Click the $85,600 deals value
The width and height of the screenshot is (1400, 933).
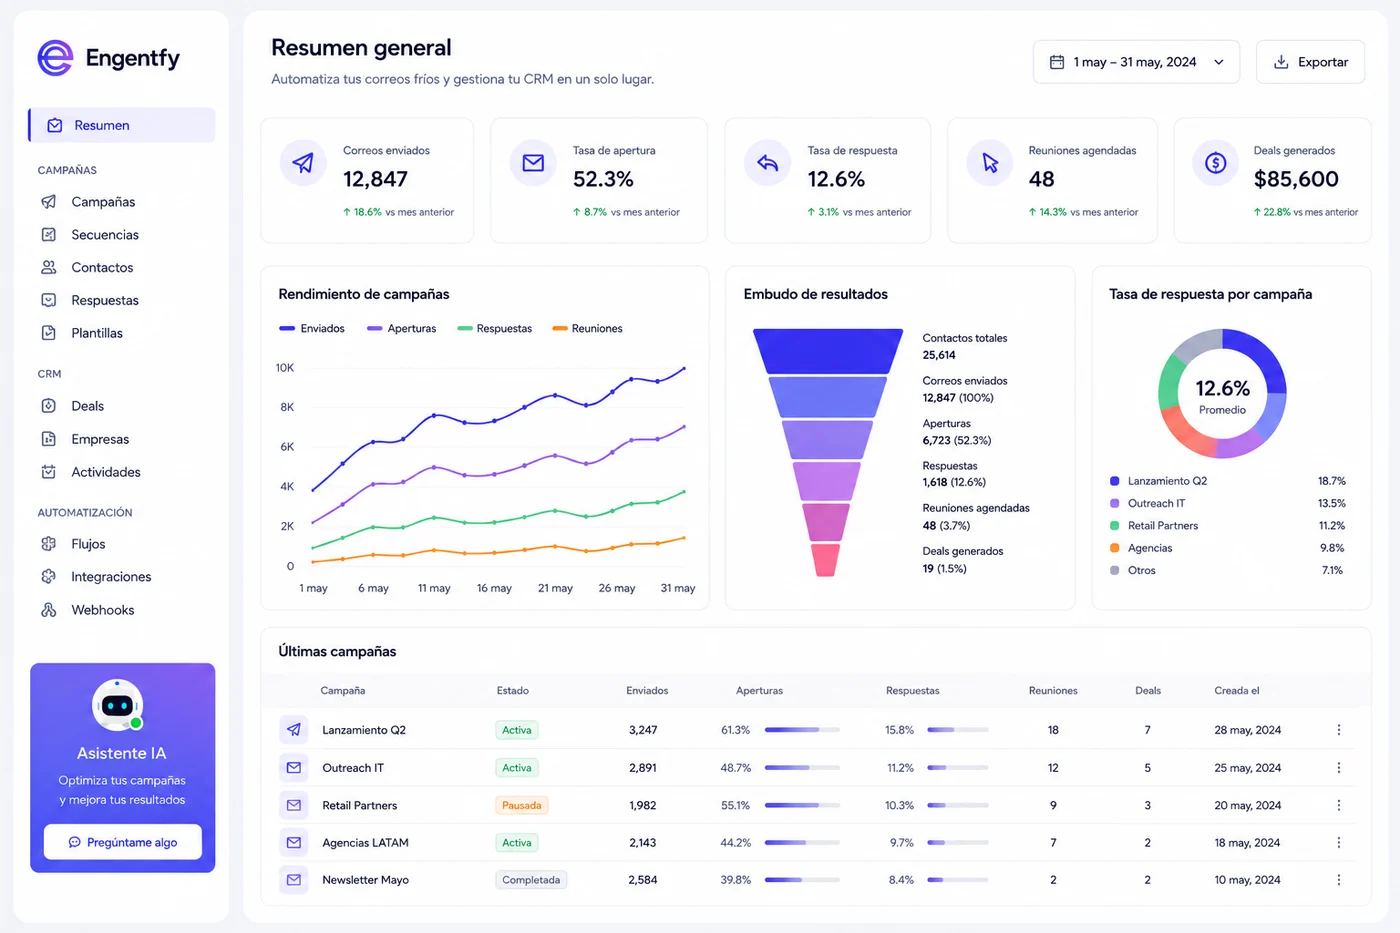tap(1296, 179)
